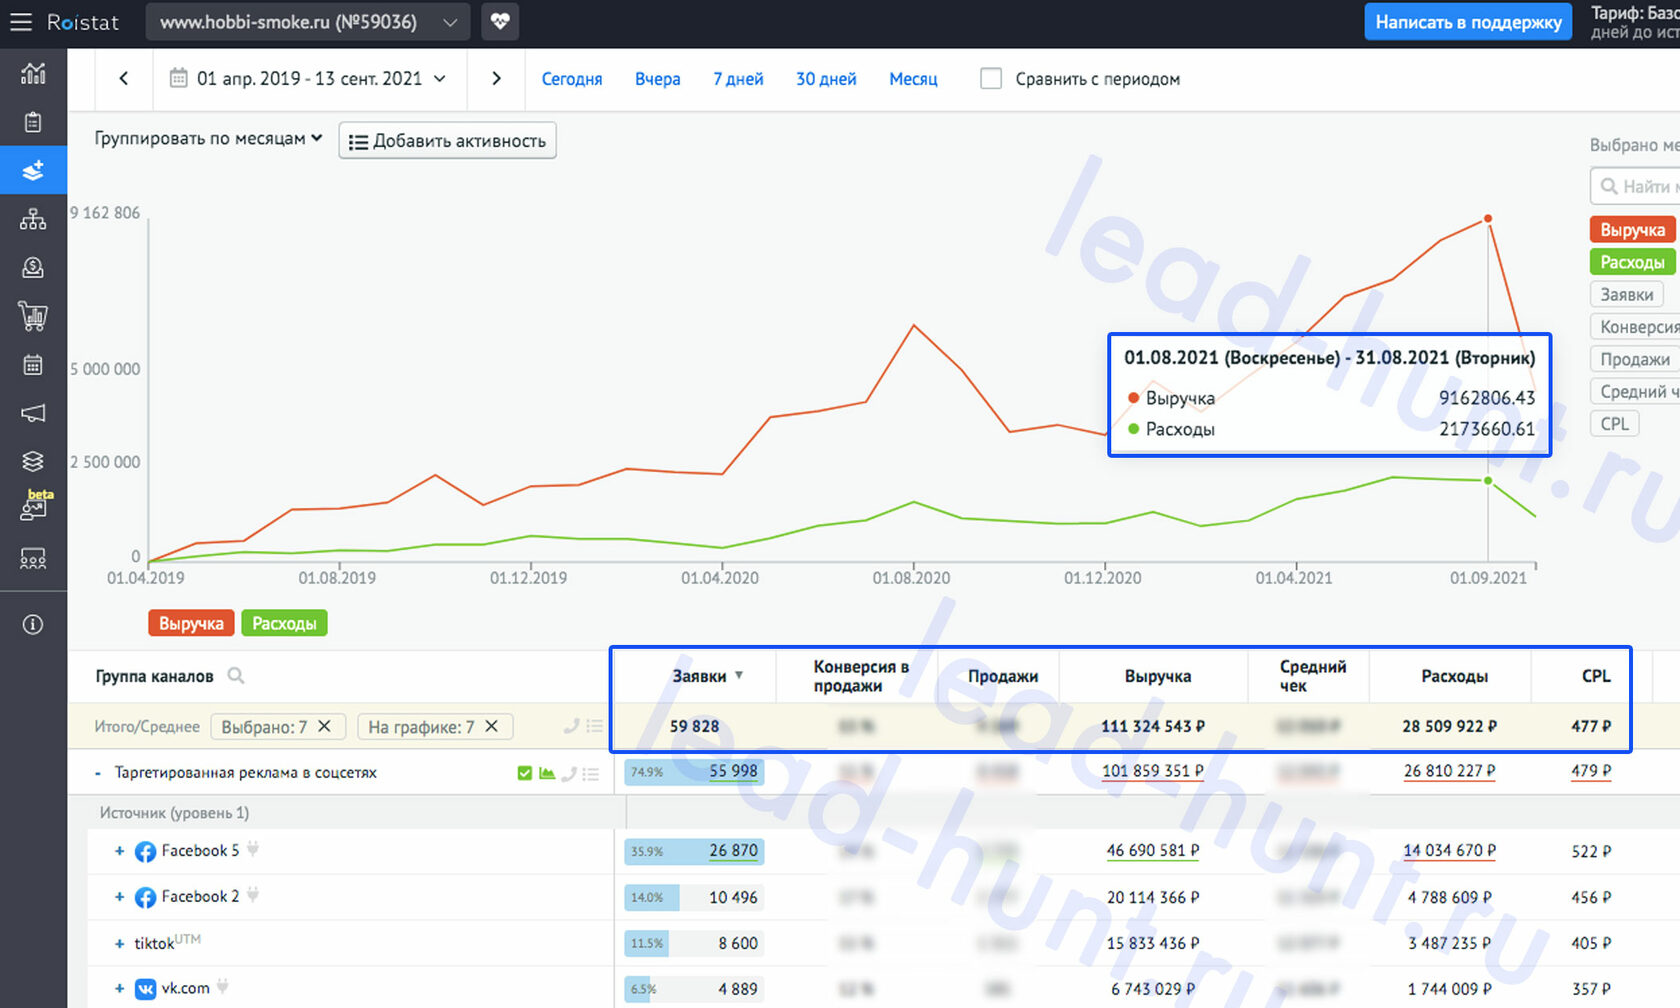Click the Написать в поддержку button
This screenshot has width=1680, height=1008.
coord(1468,22)
